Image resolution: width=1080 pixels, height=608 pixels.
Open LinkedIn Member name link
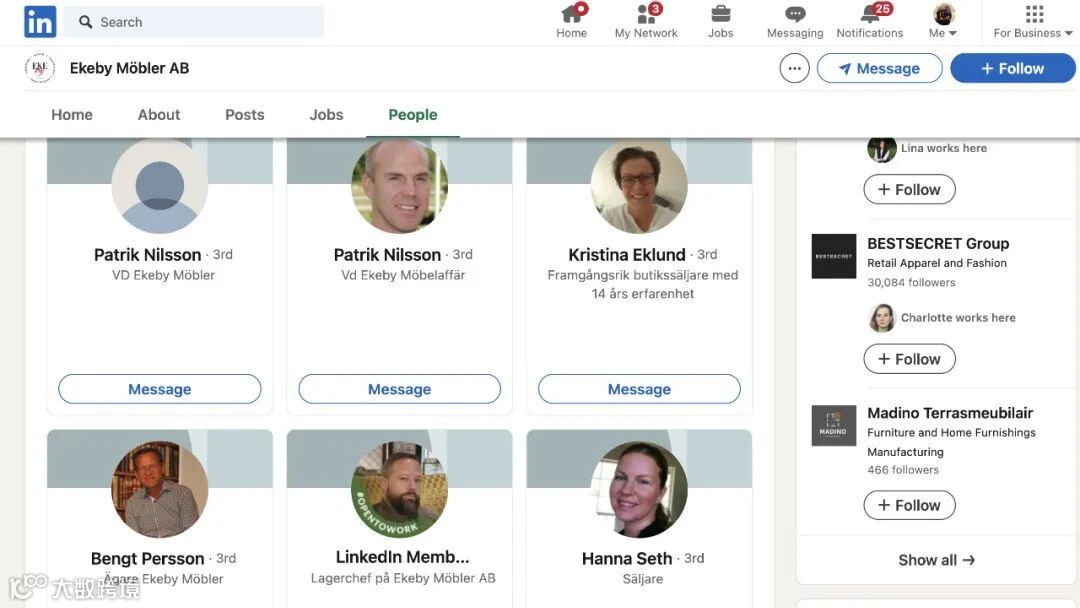tap(402, 557)
